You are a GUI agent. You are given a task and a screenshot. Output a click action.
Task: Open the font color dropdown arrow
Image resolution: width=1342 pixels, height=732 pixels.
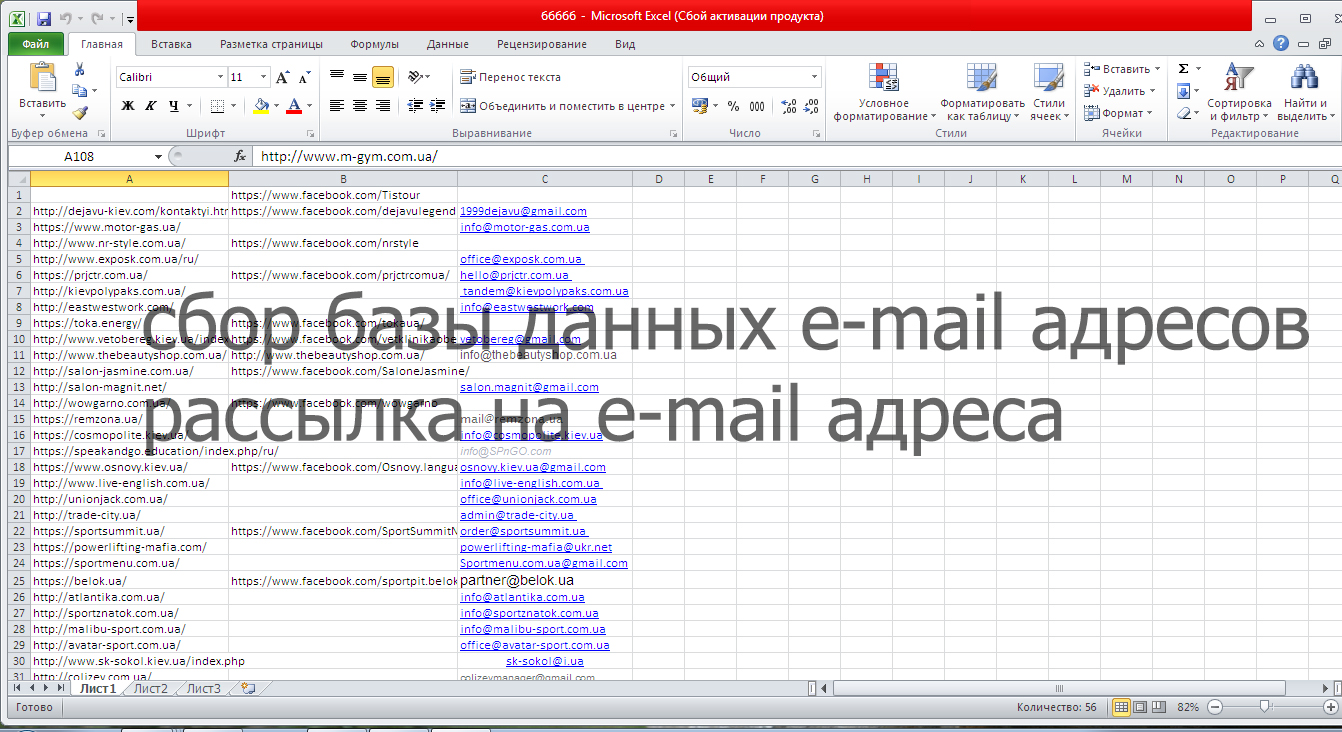pos(309,106)
